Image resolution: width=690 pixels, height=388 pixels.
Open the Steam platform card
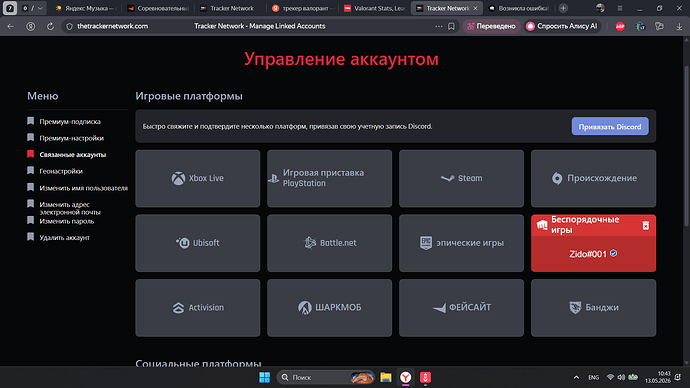(x=461, y=178)
